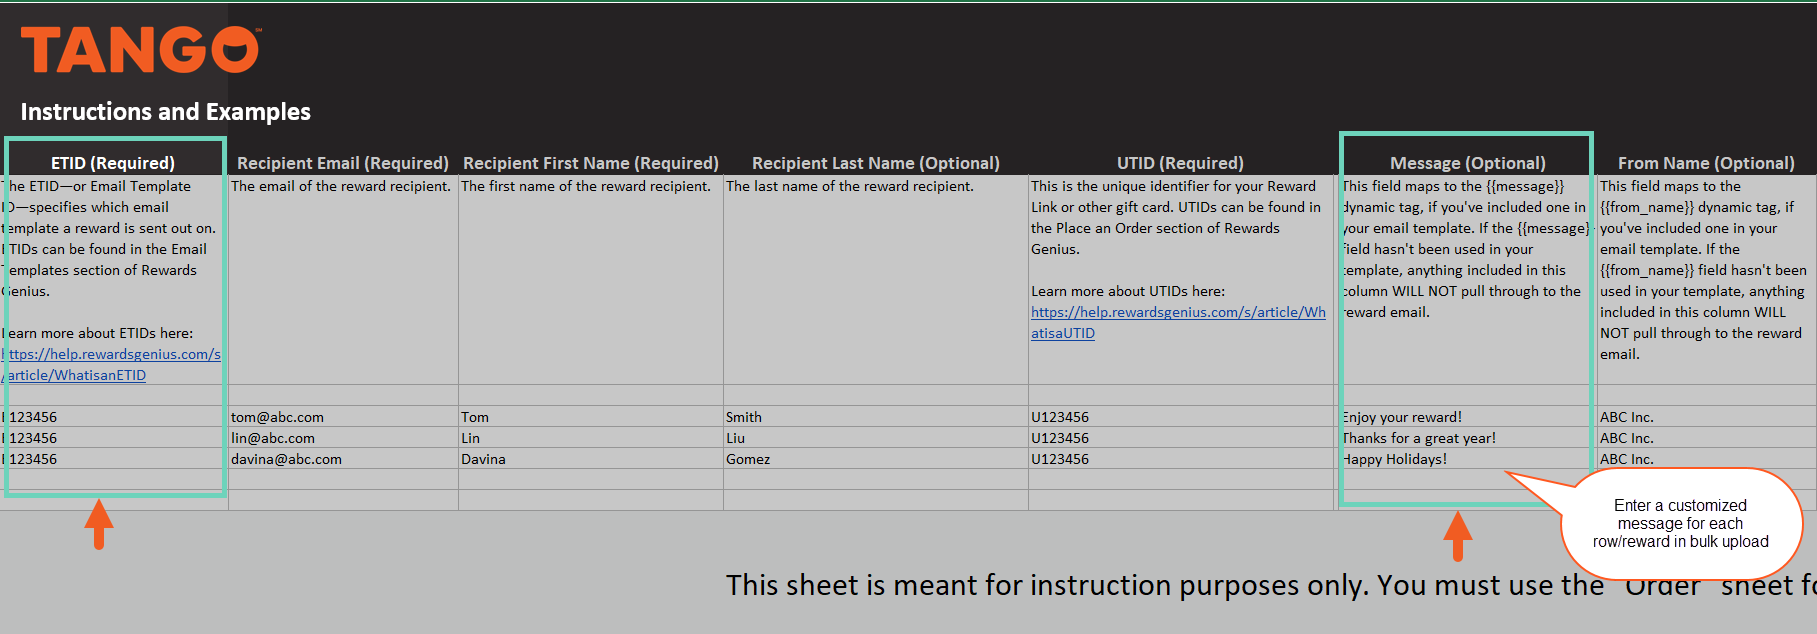Select the UTID (Required) header cell

pyautogui.click(x=1180, y=163)
